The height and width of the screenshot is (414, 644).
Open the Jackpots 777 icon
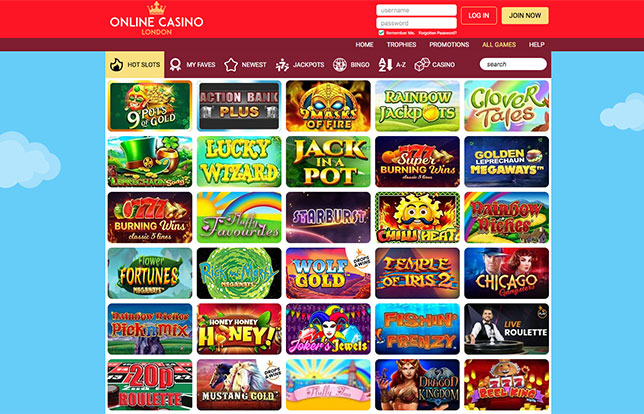tap(282, 64)
